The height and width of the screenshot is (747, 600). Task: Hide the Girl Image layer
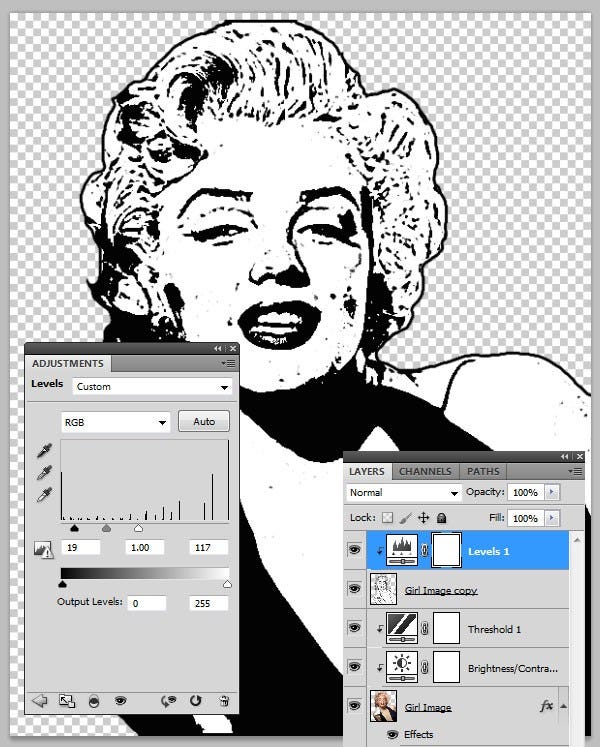(354, 706)
